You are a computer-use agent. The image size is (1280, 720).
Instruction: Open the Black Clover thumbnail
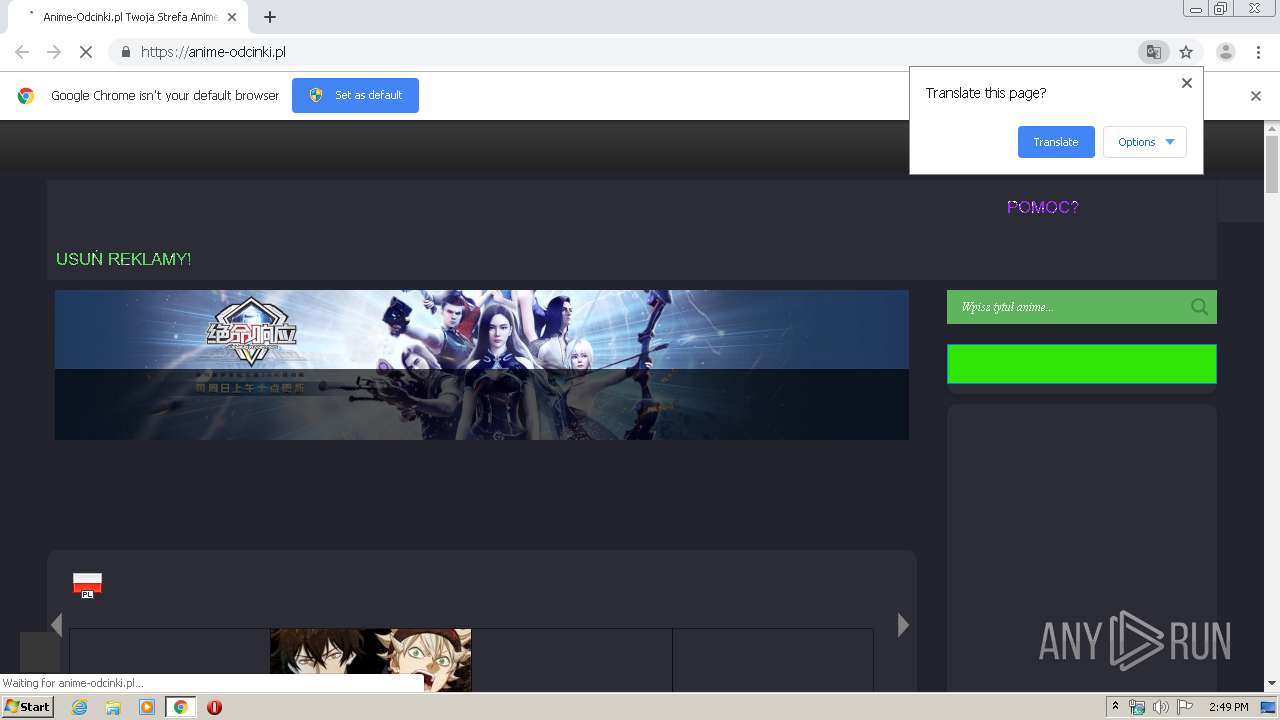(370, 660)
